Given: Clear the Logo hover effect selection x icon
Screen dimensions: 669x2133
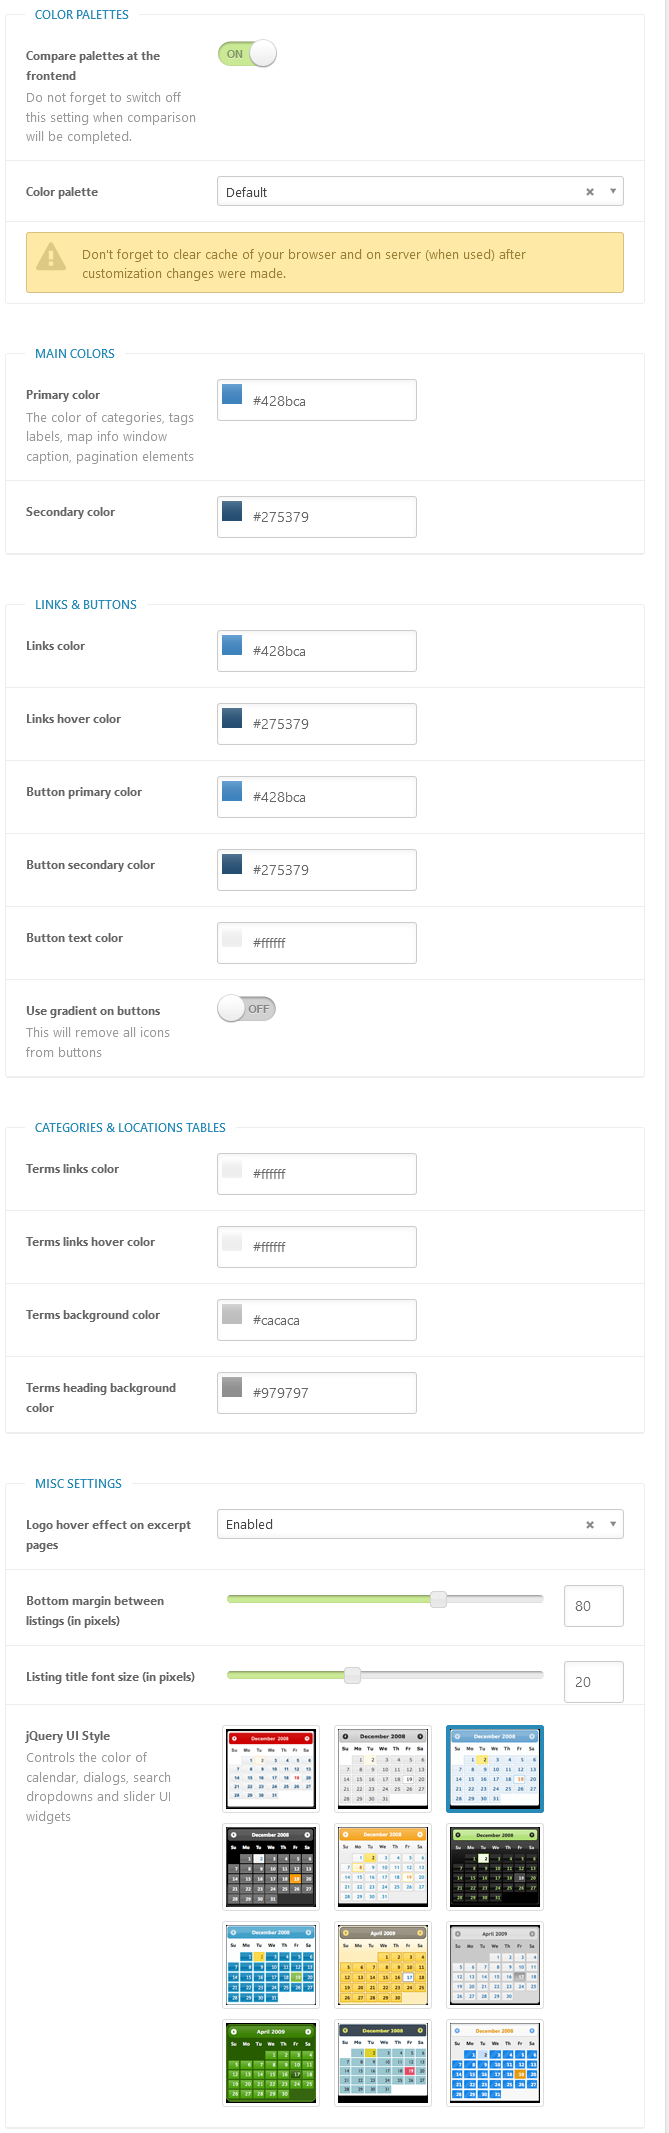Looking at the screenshot, I should pyautogui.click(x=590, y=1524).
